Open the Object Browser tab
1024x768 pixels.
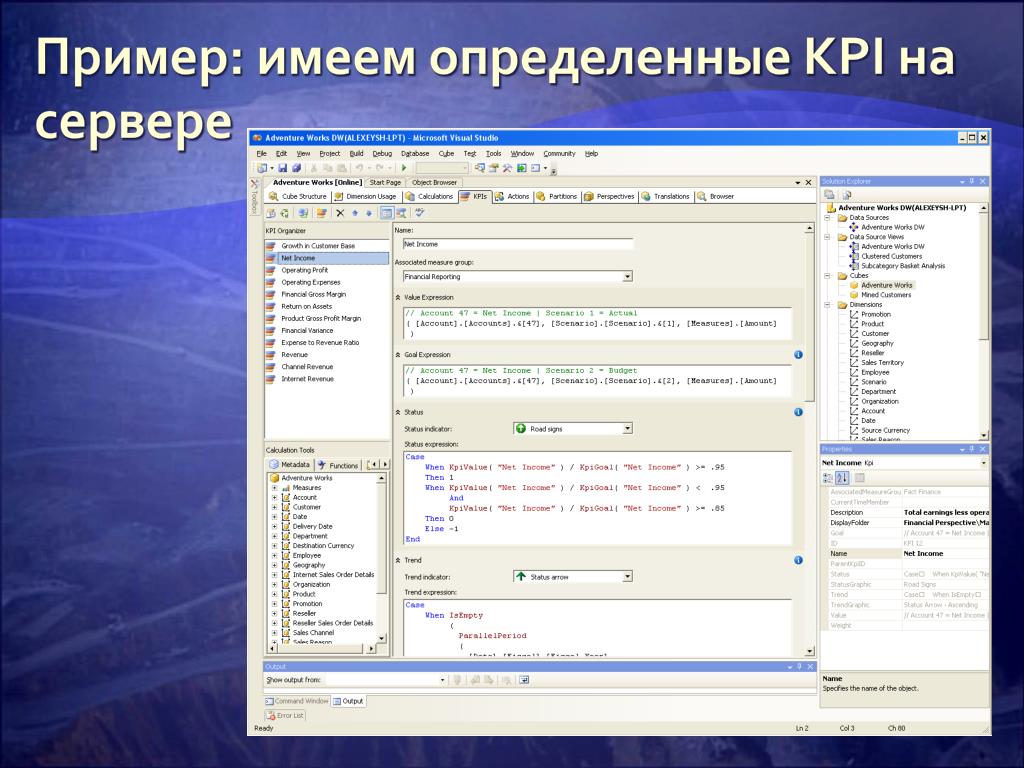point(434,182)
